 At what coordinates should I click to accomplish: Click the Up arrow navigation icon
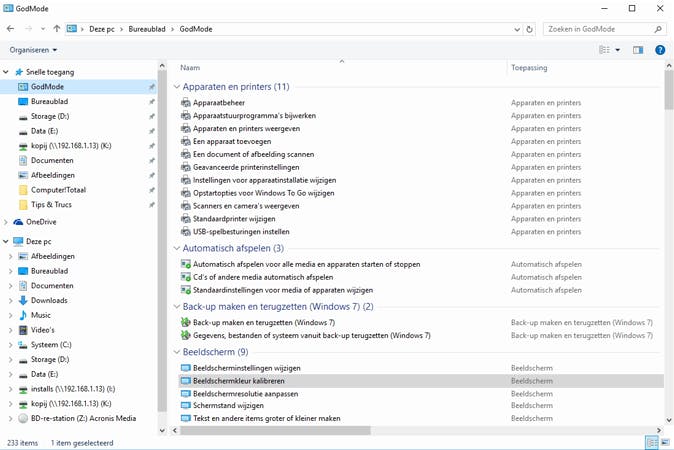point(57,29)
